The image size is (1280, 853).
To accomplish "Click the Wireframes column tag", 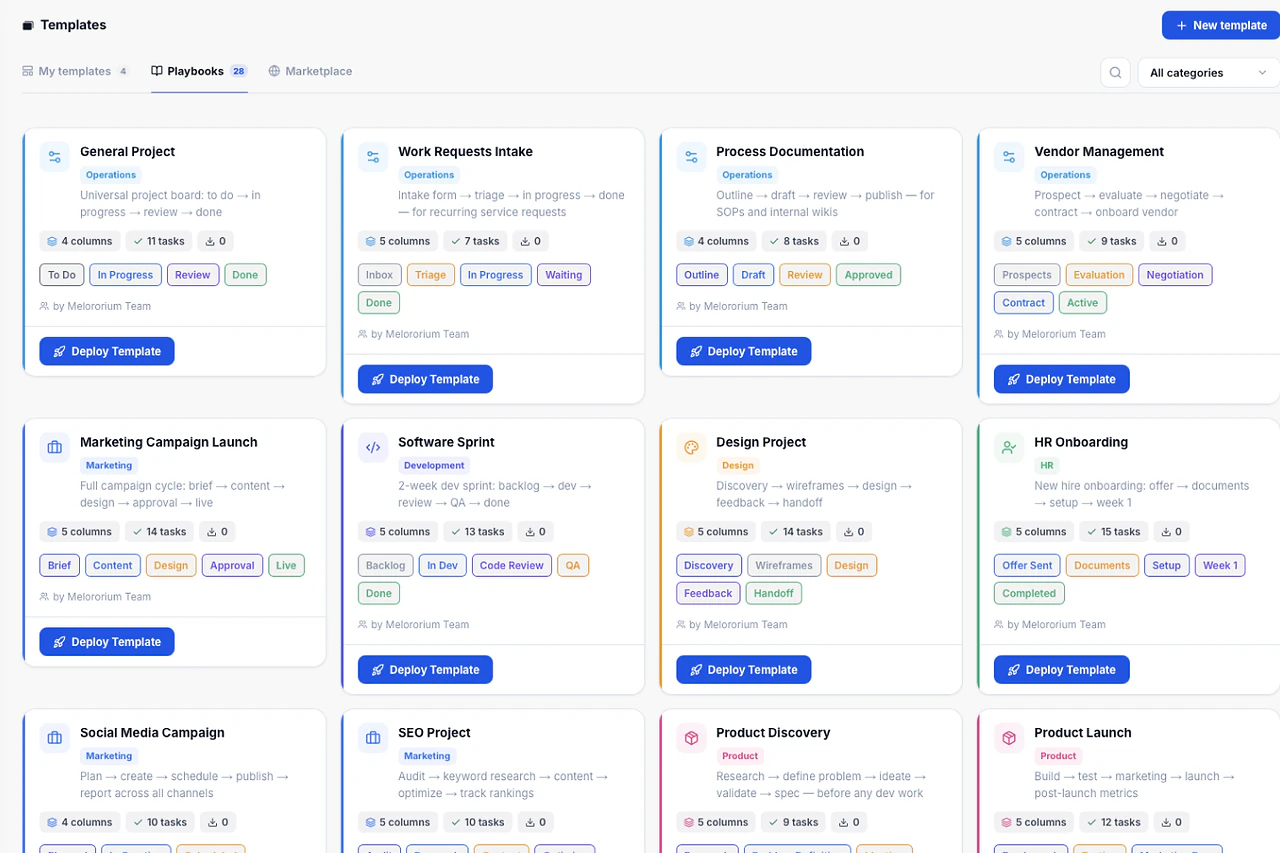I will click(x=784, y=566).
